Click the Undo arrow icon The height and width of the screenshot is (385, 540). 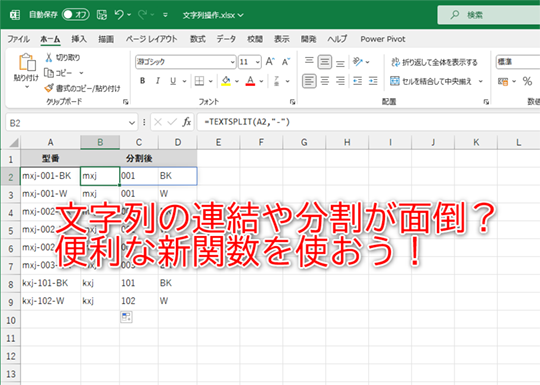[x=119, y=14]
